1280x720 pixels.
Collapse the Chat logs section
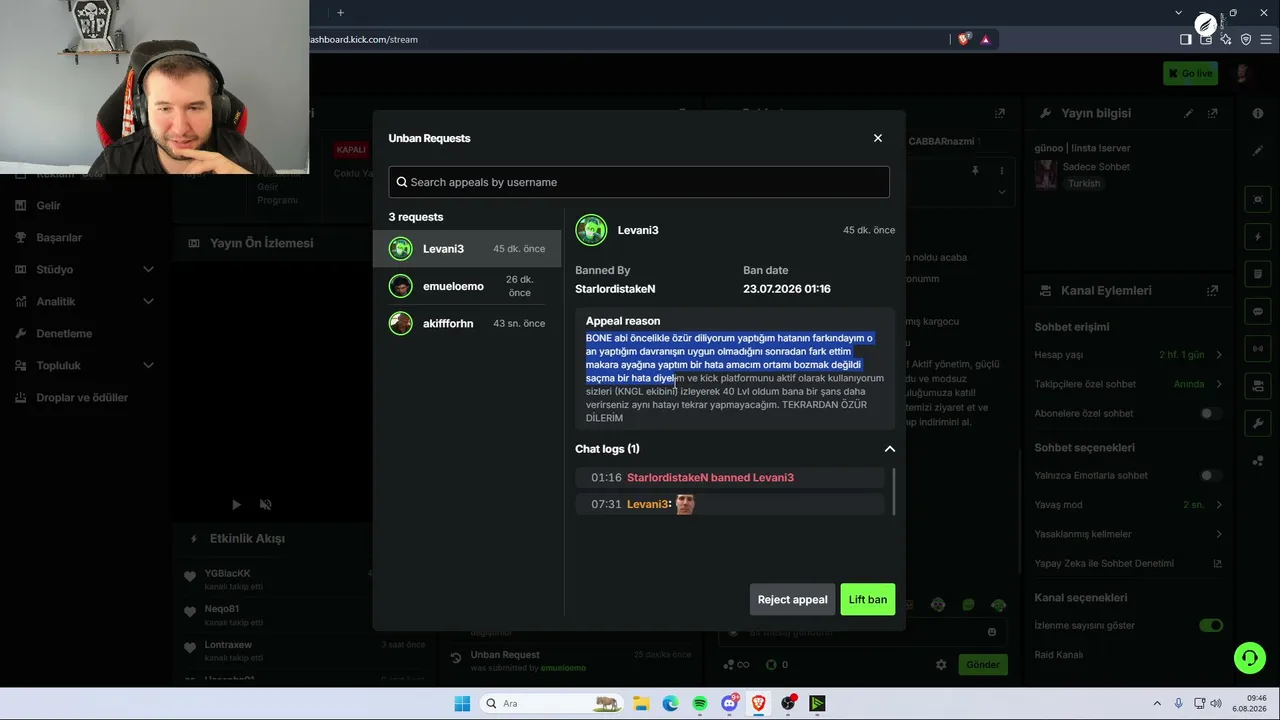889,449
